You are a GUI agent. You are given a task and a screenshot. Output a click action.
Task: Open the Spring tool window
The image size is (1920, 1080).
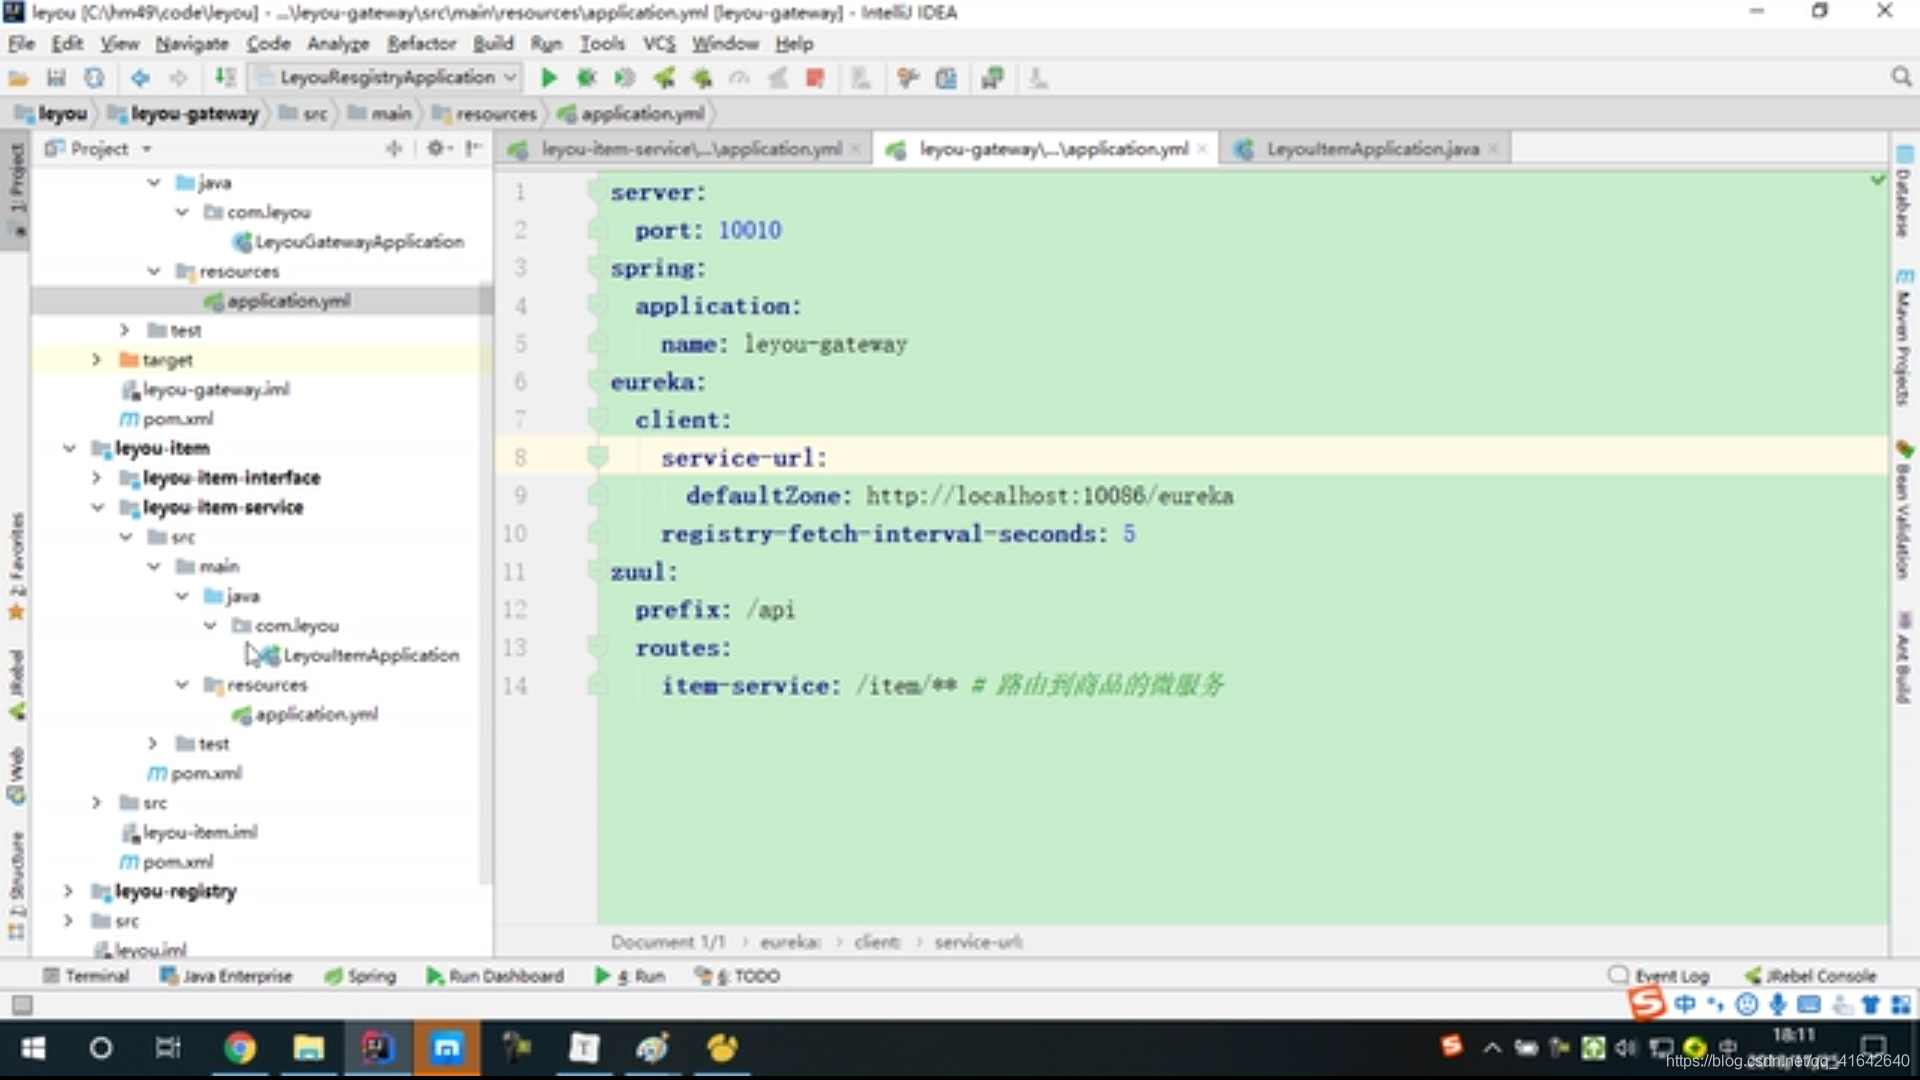(361, 975)
